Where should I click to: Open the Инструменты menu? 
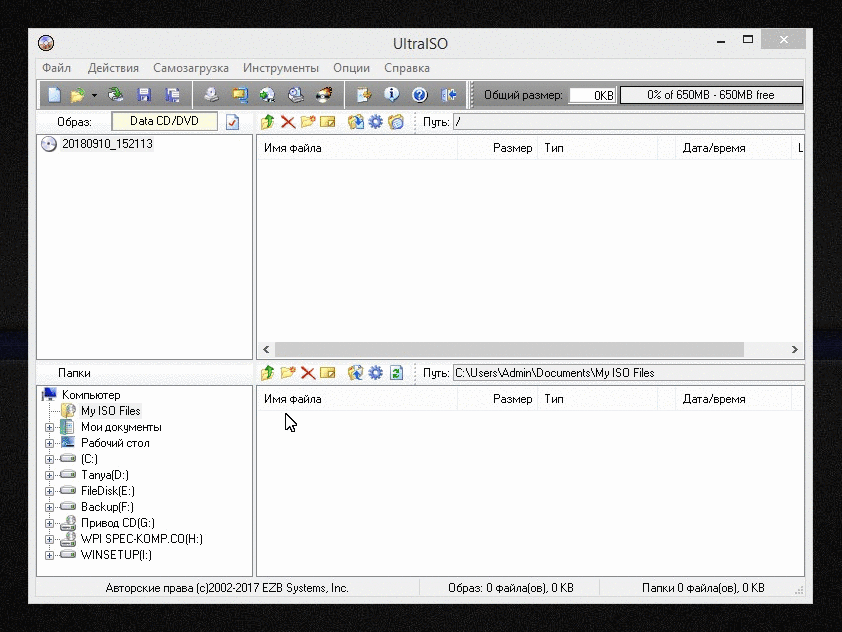(280, 68)
